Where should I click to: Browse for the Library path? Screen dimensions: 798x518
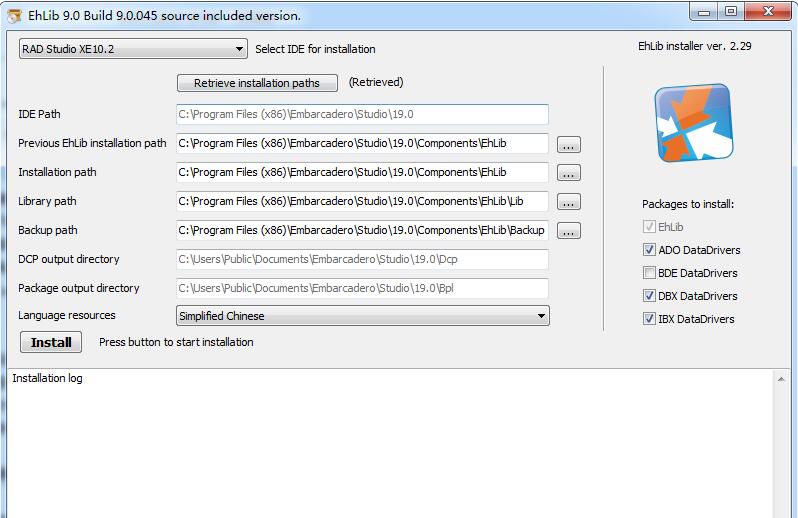tap(568, 202)
